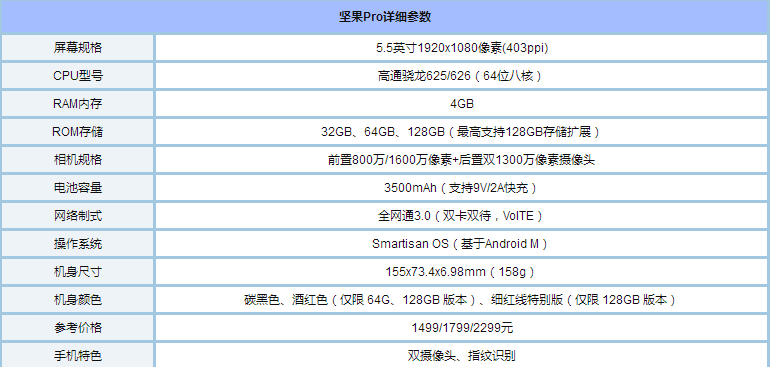Select the 相机规格 label cell
770x367 pixels.
tap(78, 160)
